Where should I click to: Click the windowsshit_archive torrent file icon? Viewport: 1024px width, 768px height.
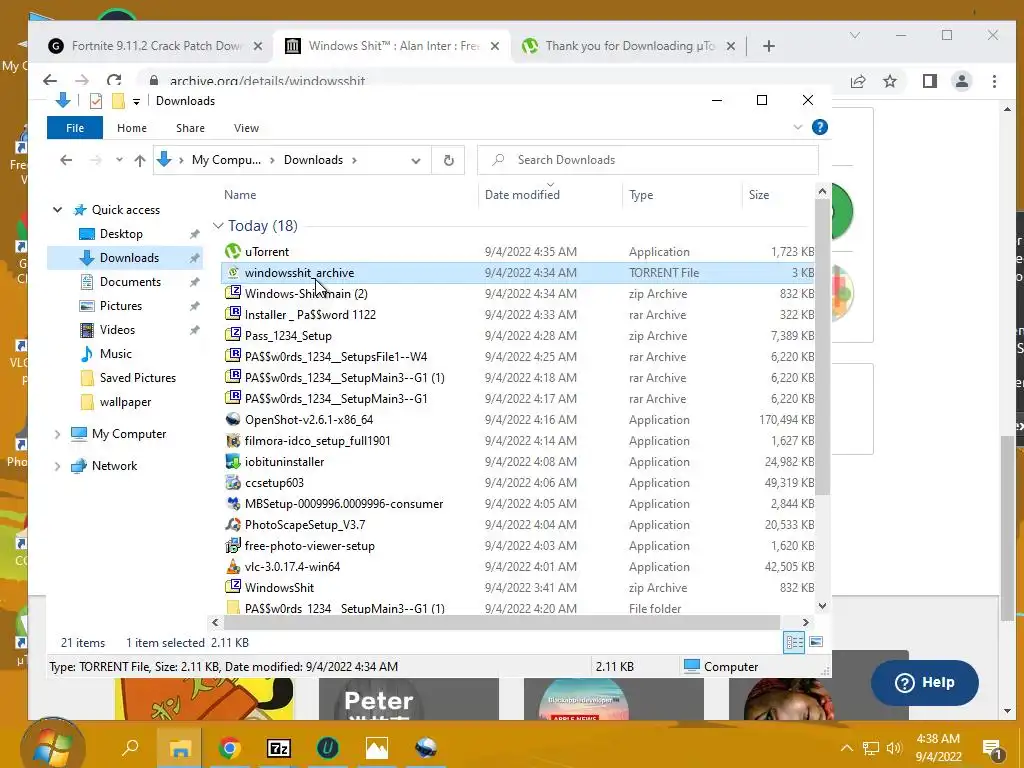tap(233, 273)
